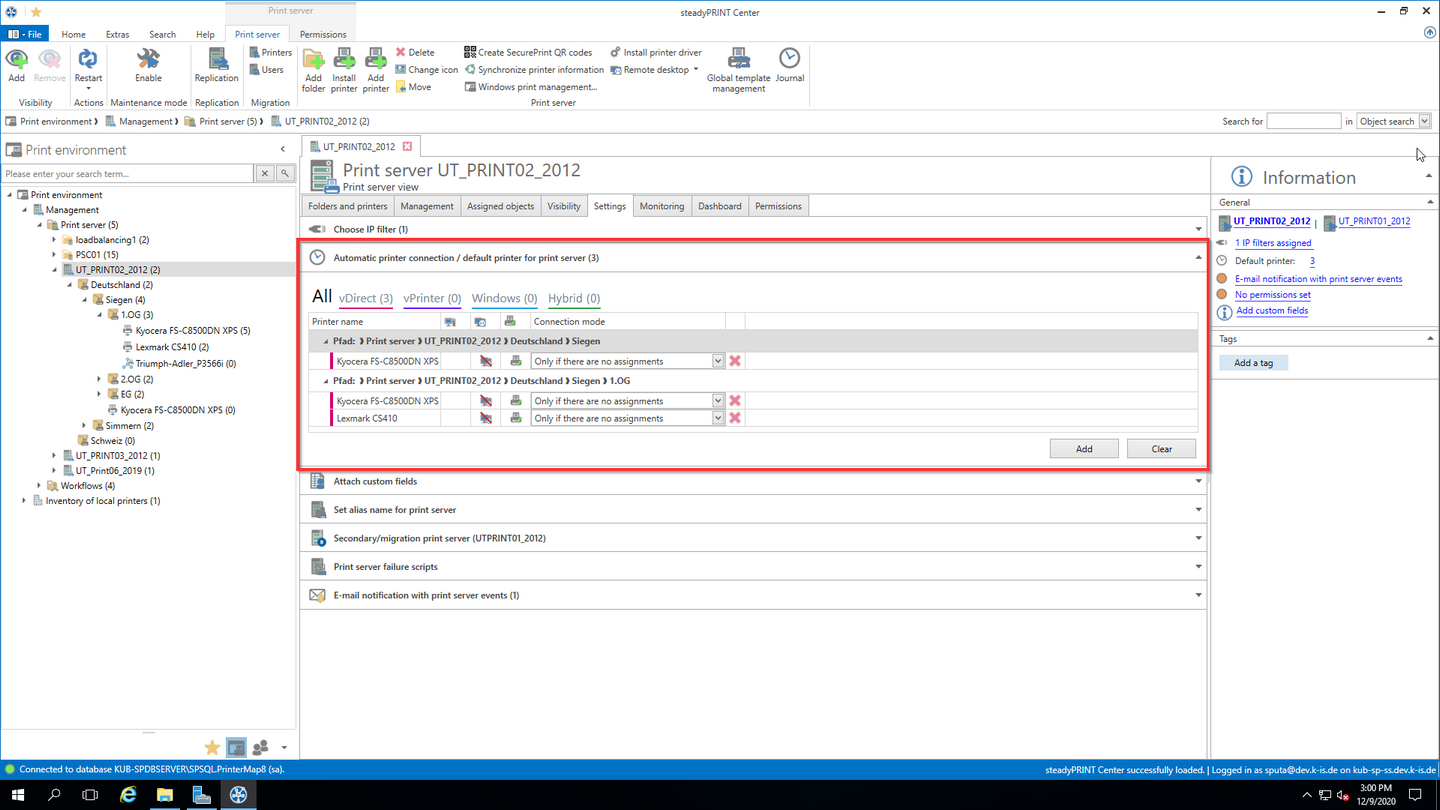1440x810 pixels.
Task: Open connection mode dropdown for Lexmark CS410
Action: [718, 418]
